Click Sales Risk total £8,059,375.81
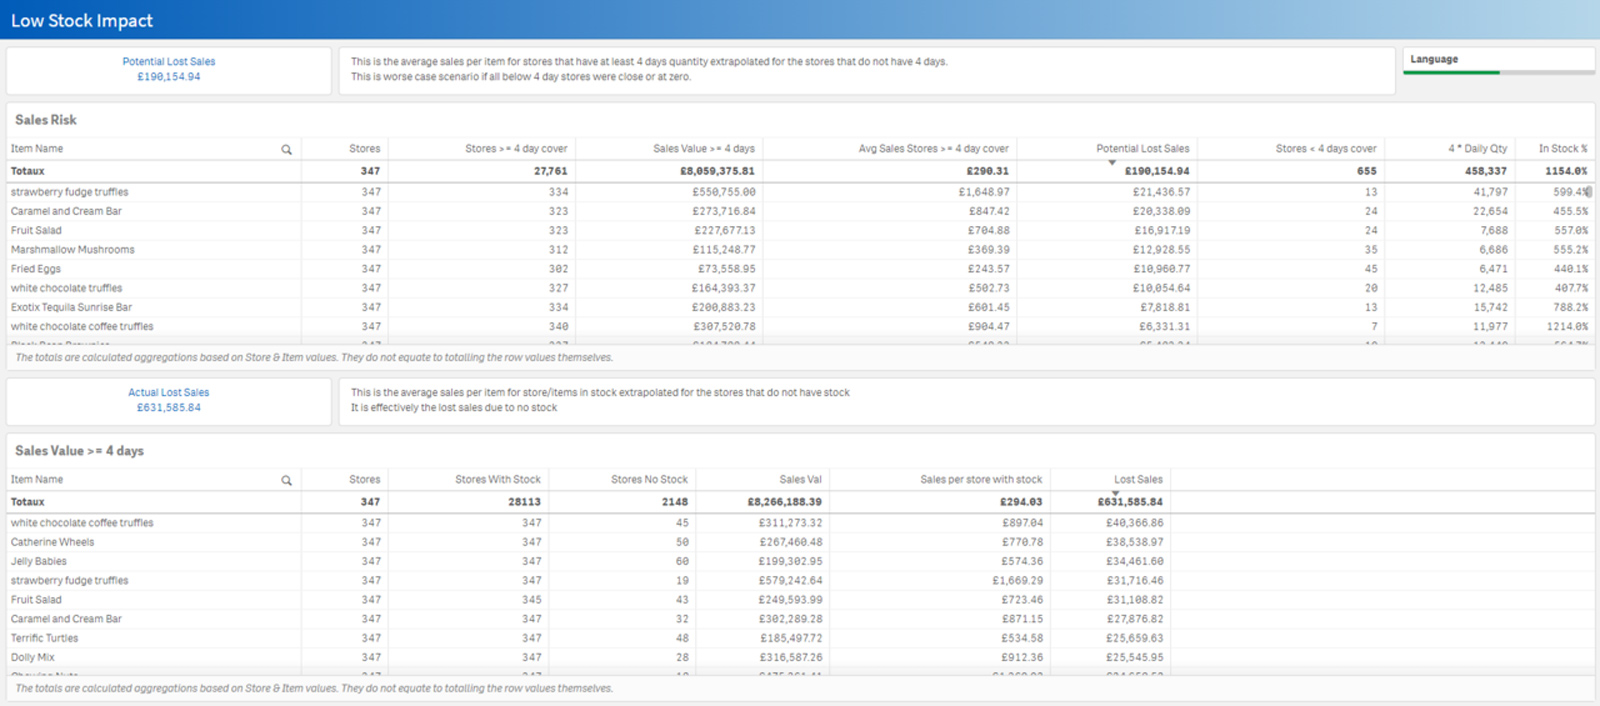This screenshot has width=1600, height=706. coord(717,171)
